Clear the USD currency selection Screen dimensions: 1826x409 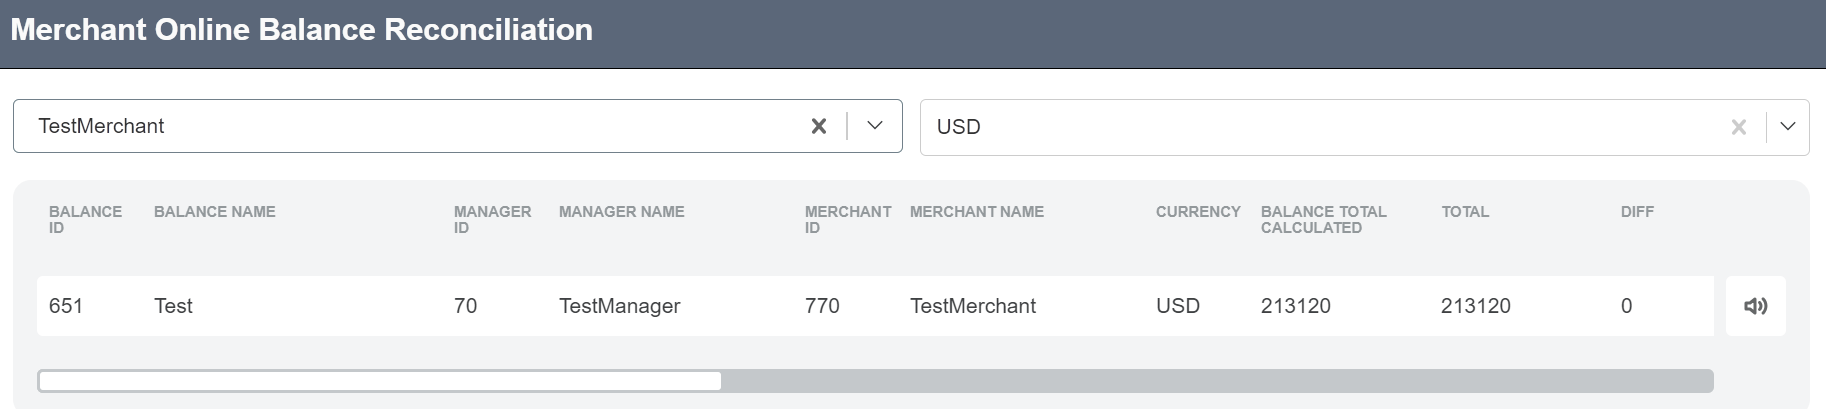pyautogui.click(x=1739, y=127)
